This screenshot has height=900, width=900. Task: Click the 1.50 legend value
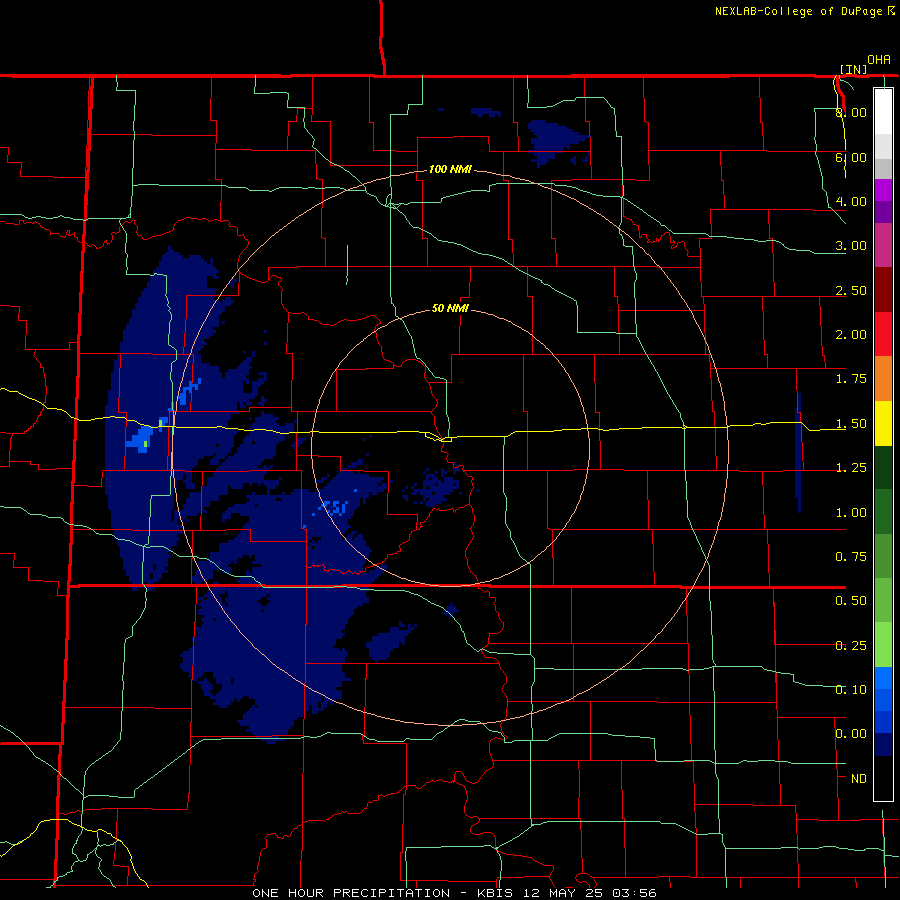pyautogui.click(x=851, y=424)
